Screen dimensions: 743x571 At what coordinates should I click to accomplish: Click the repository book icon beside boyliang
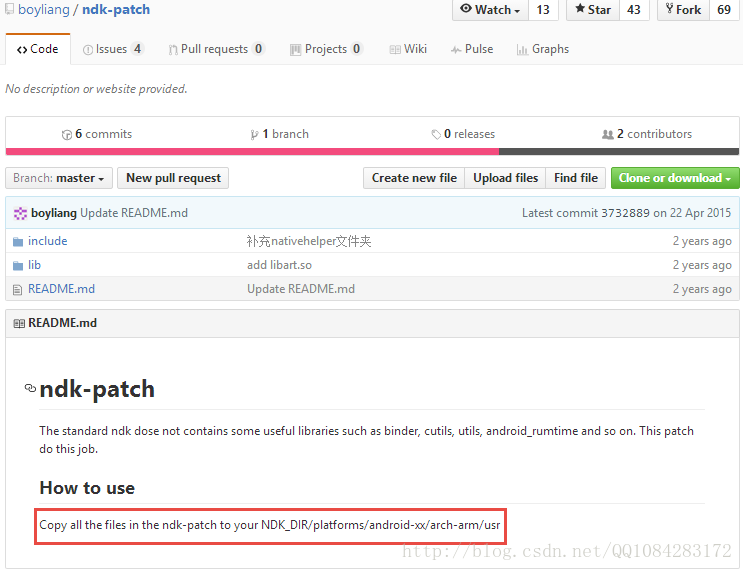pyautogui.click(x=9, y=9)
